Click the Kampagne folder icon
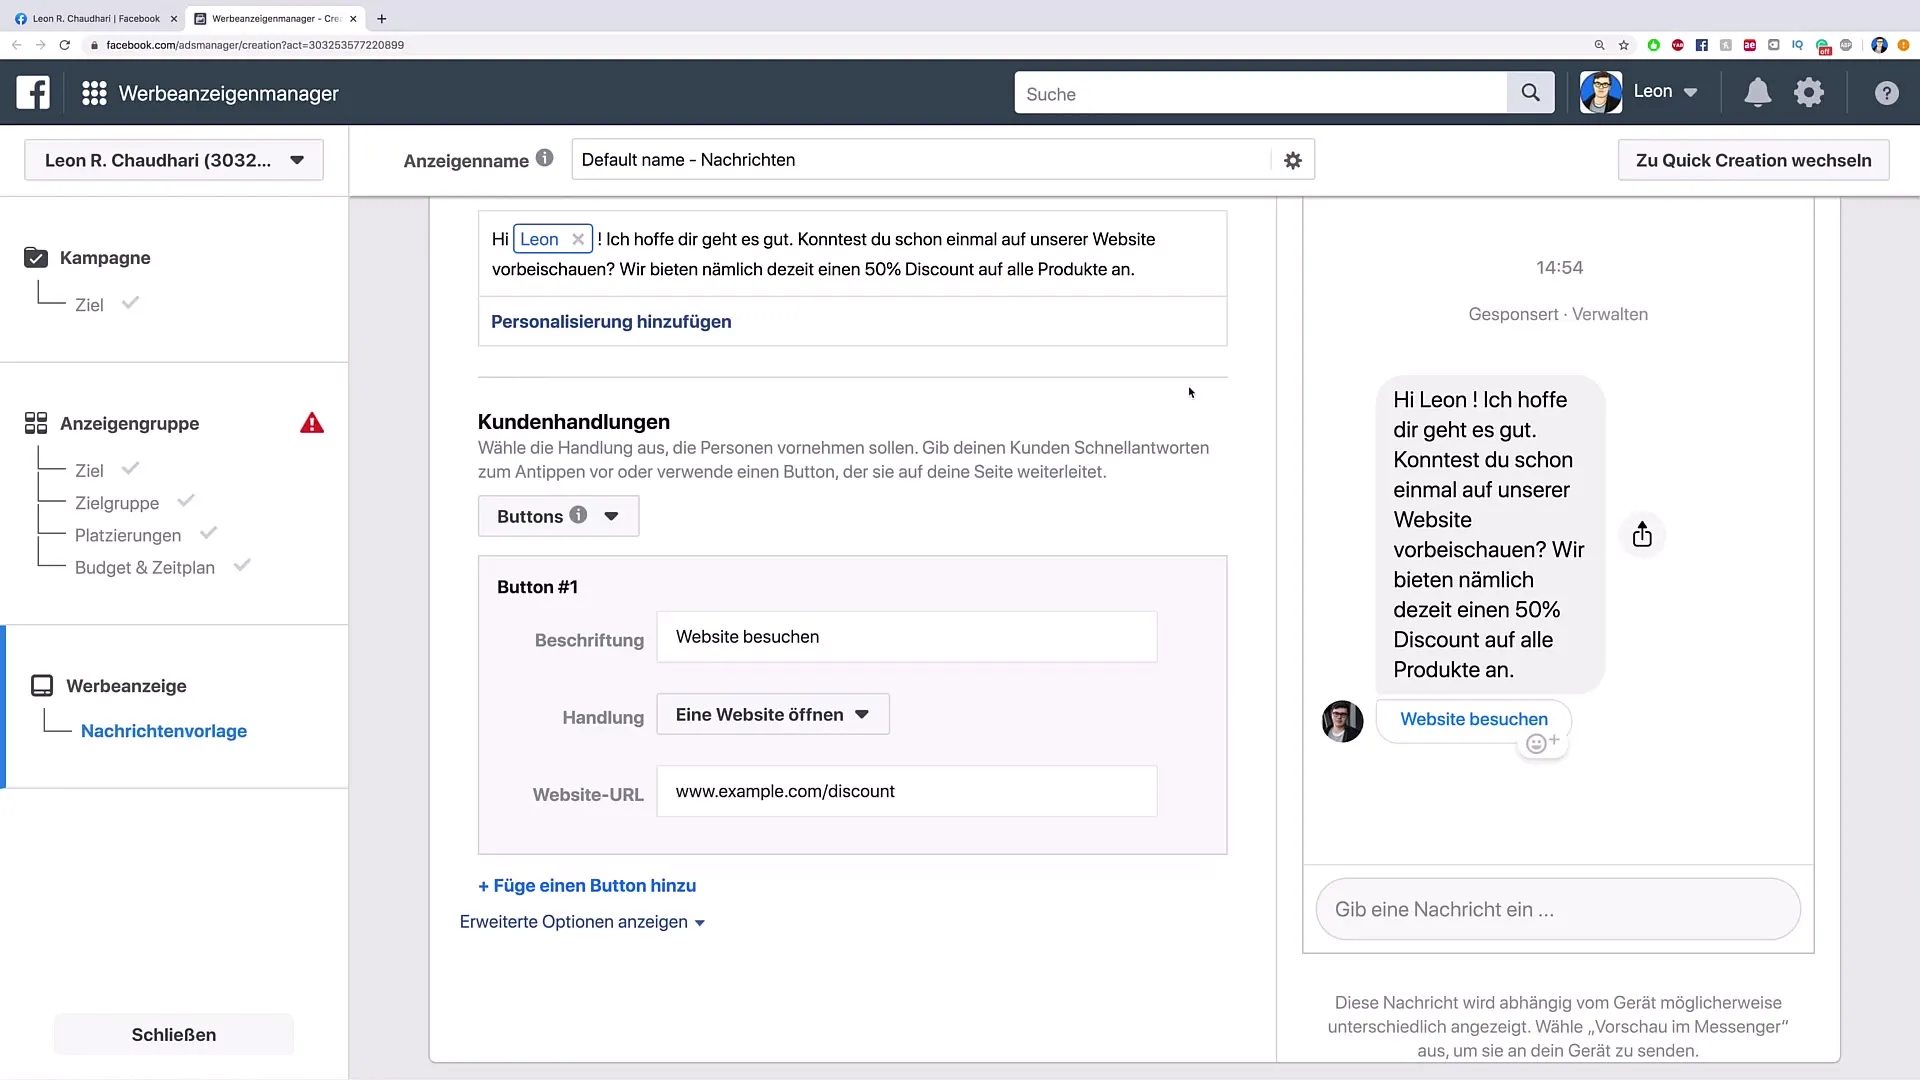Viewport: 1920px width, 1080px height. (x=36, y=257)
